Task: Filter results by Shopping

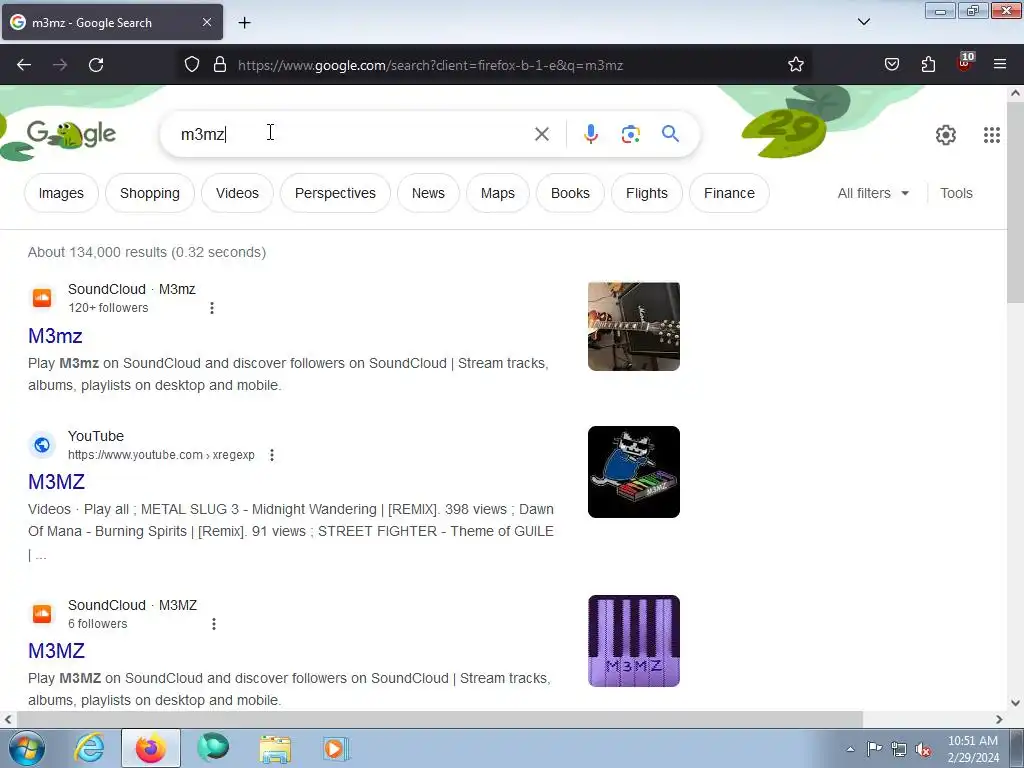Action: point(150,193)
